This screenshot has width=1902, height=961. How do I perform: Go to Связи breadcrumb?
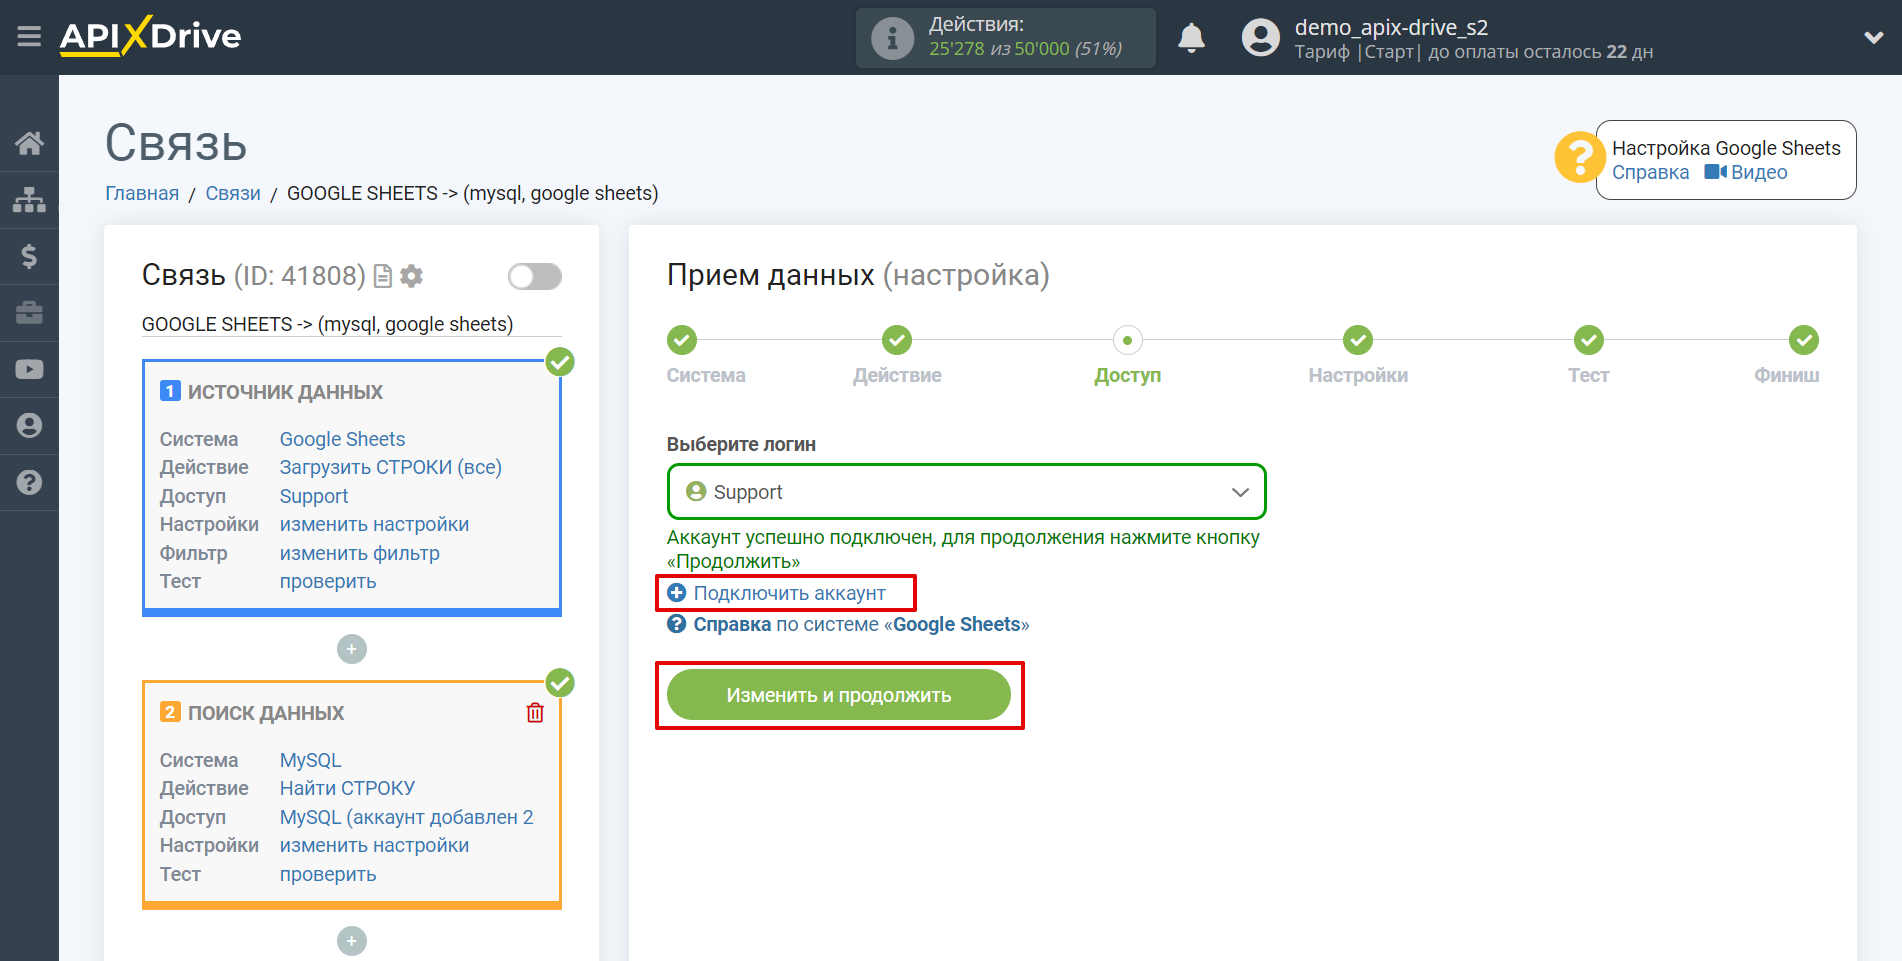tap(233, 193)
